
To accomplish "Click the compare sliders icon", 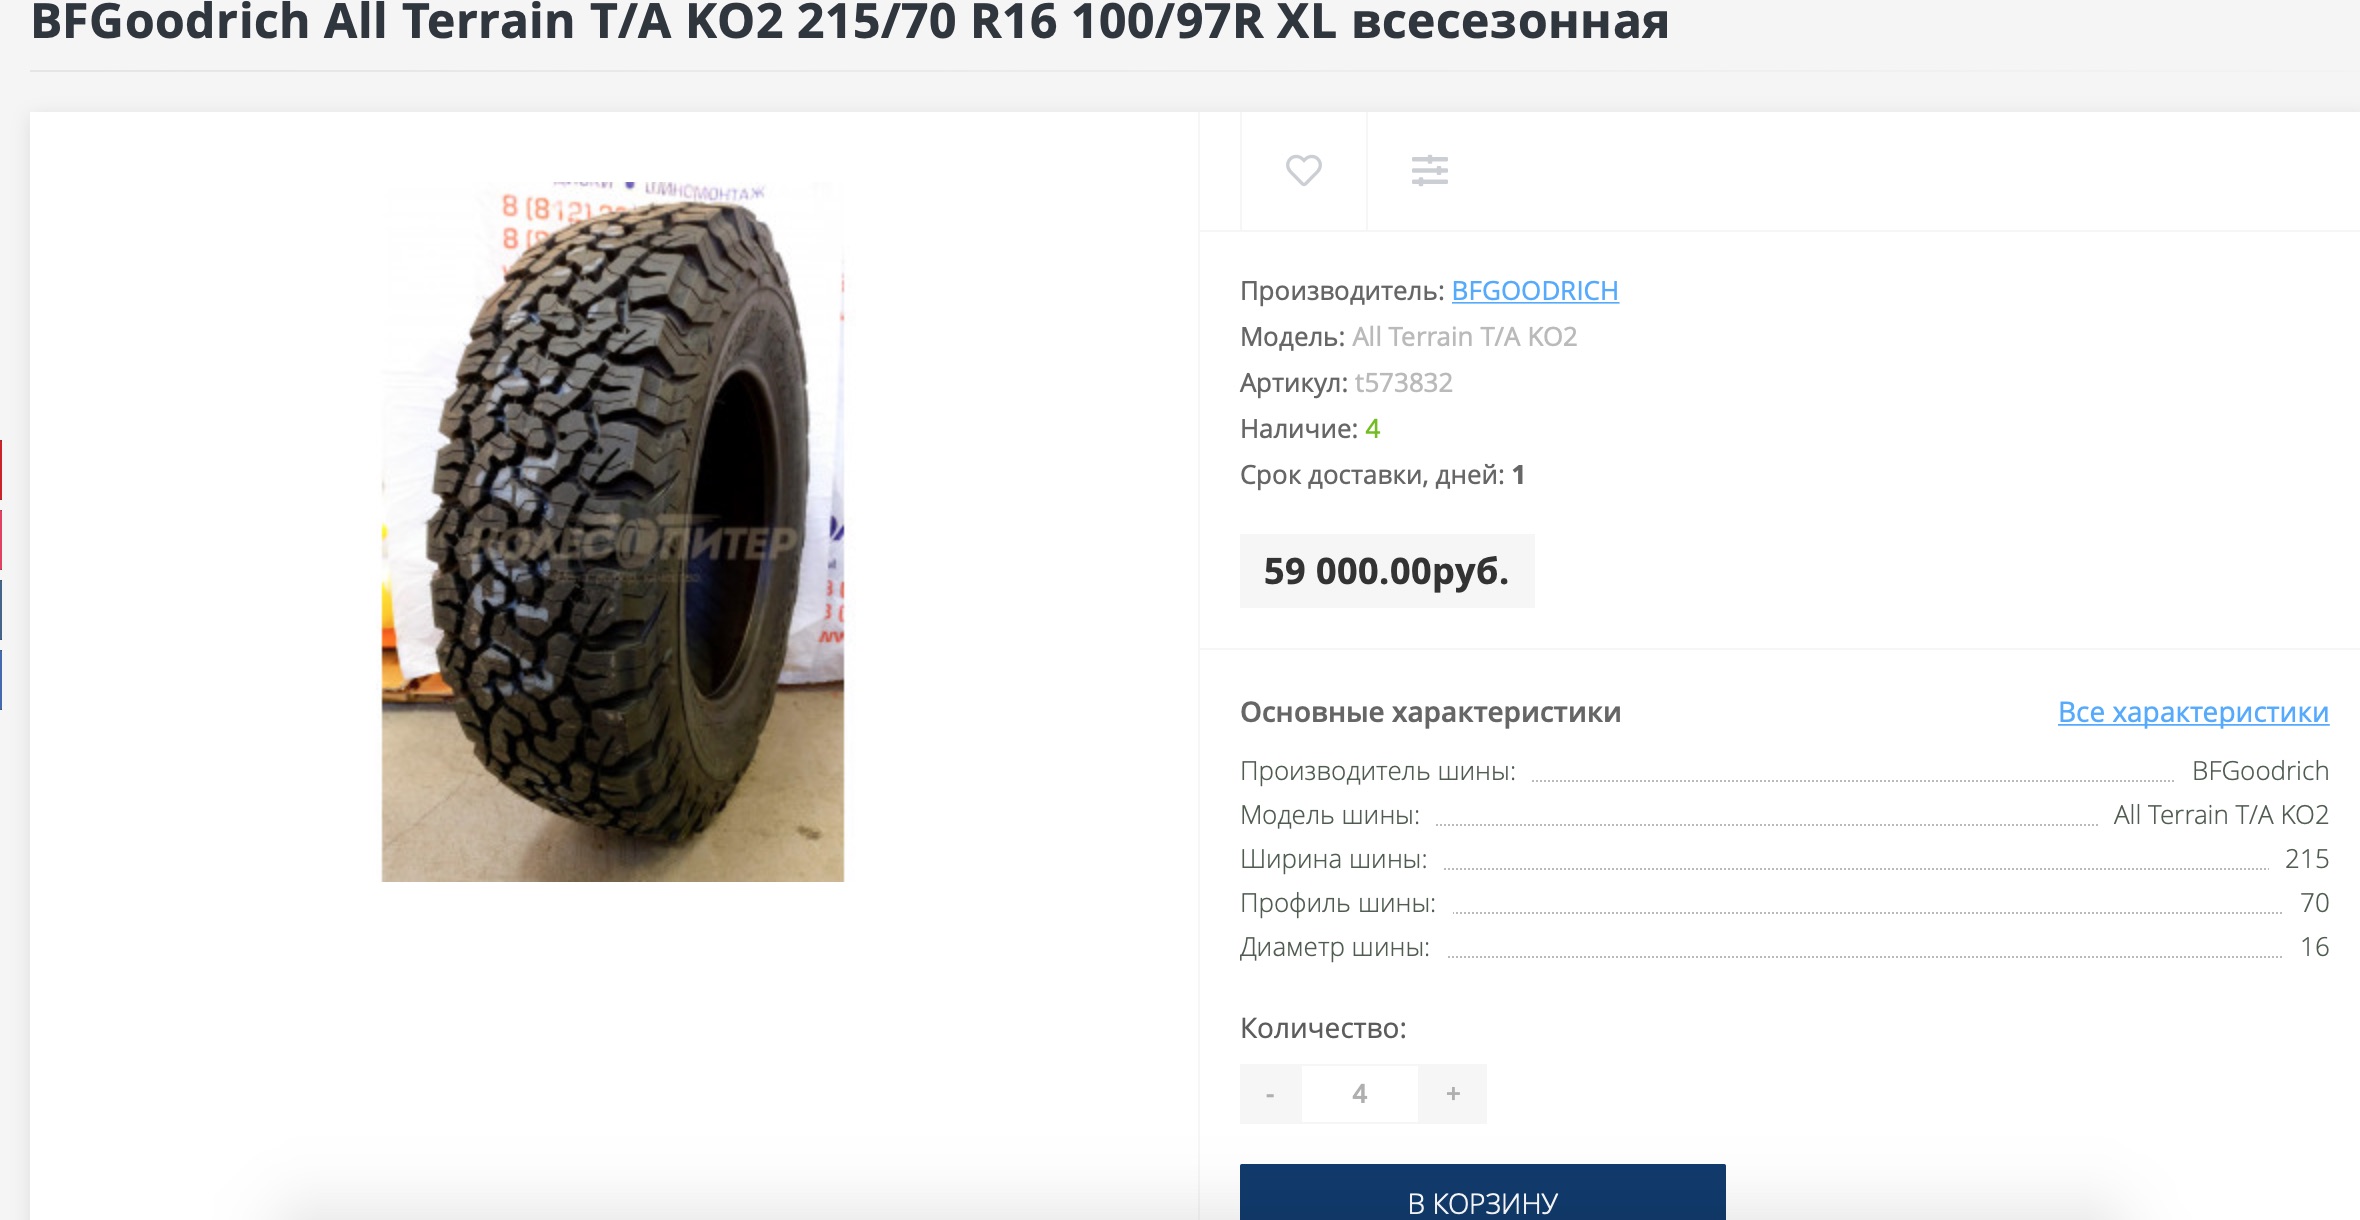I will (x=1429, y=170).
